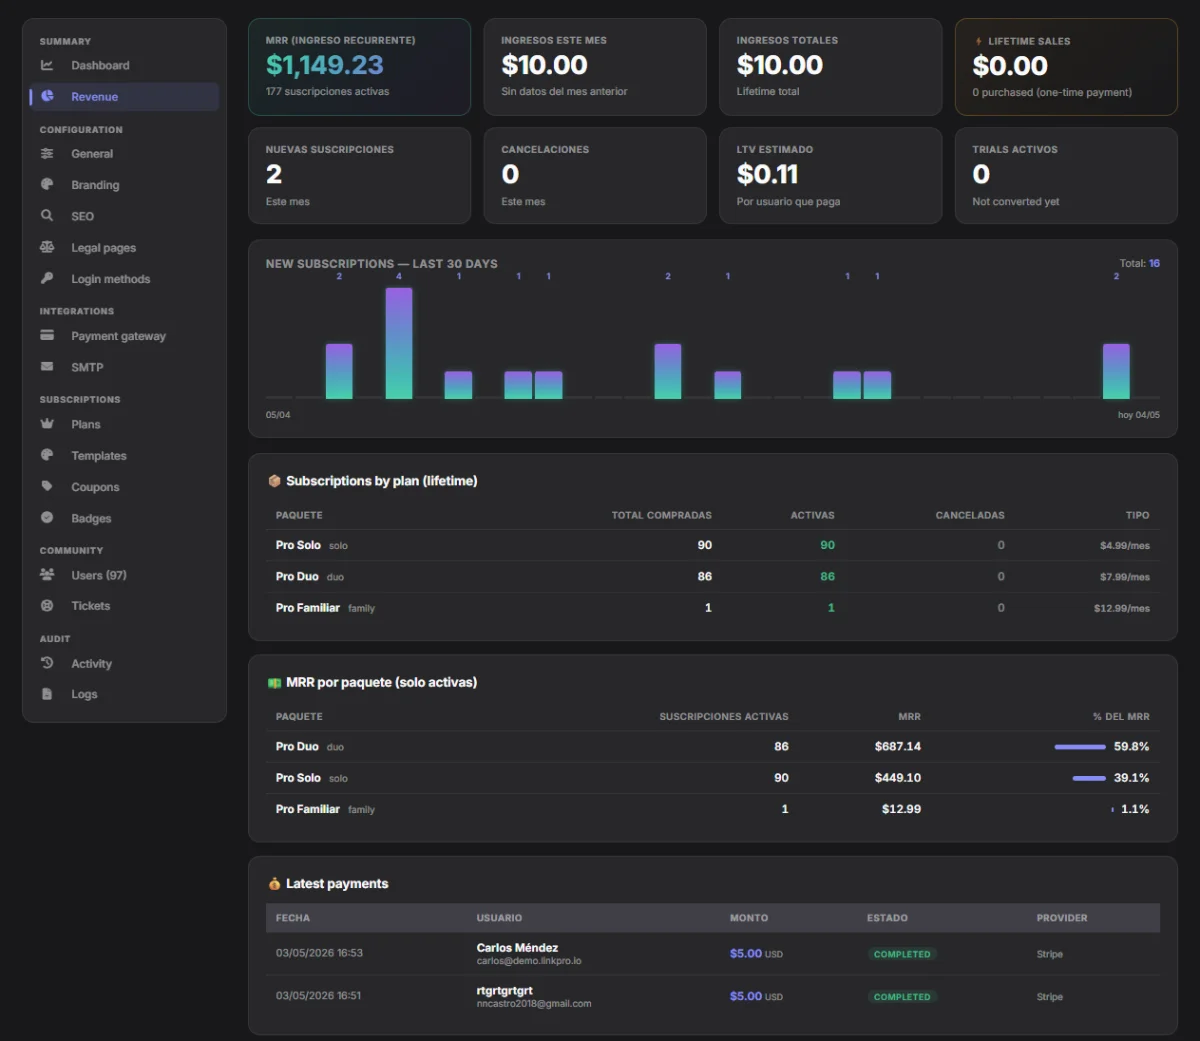Viewport: 1200px width, 1041px height.
Task: Click the Templates palette icon
Action: 47,455
